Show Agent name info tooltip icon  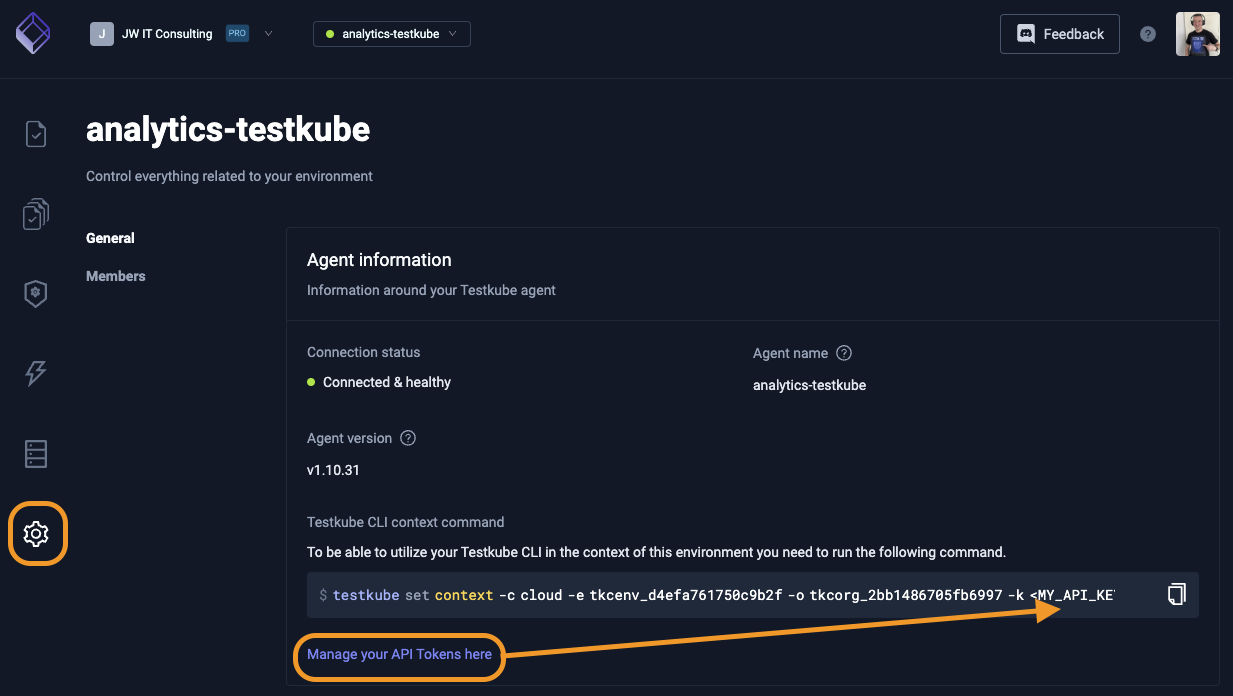click(844, 353)
